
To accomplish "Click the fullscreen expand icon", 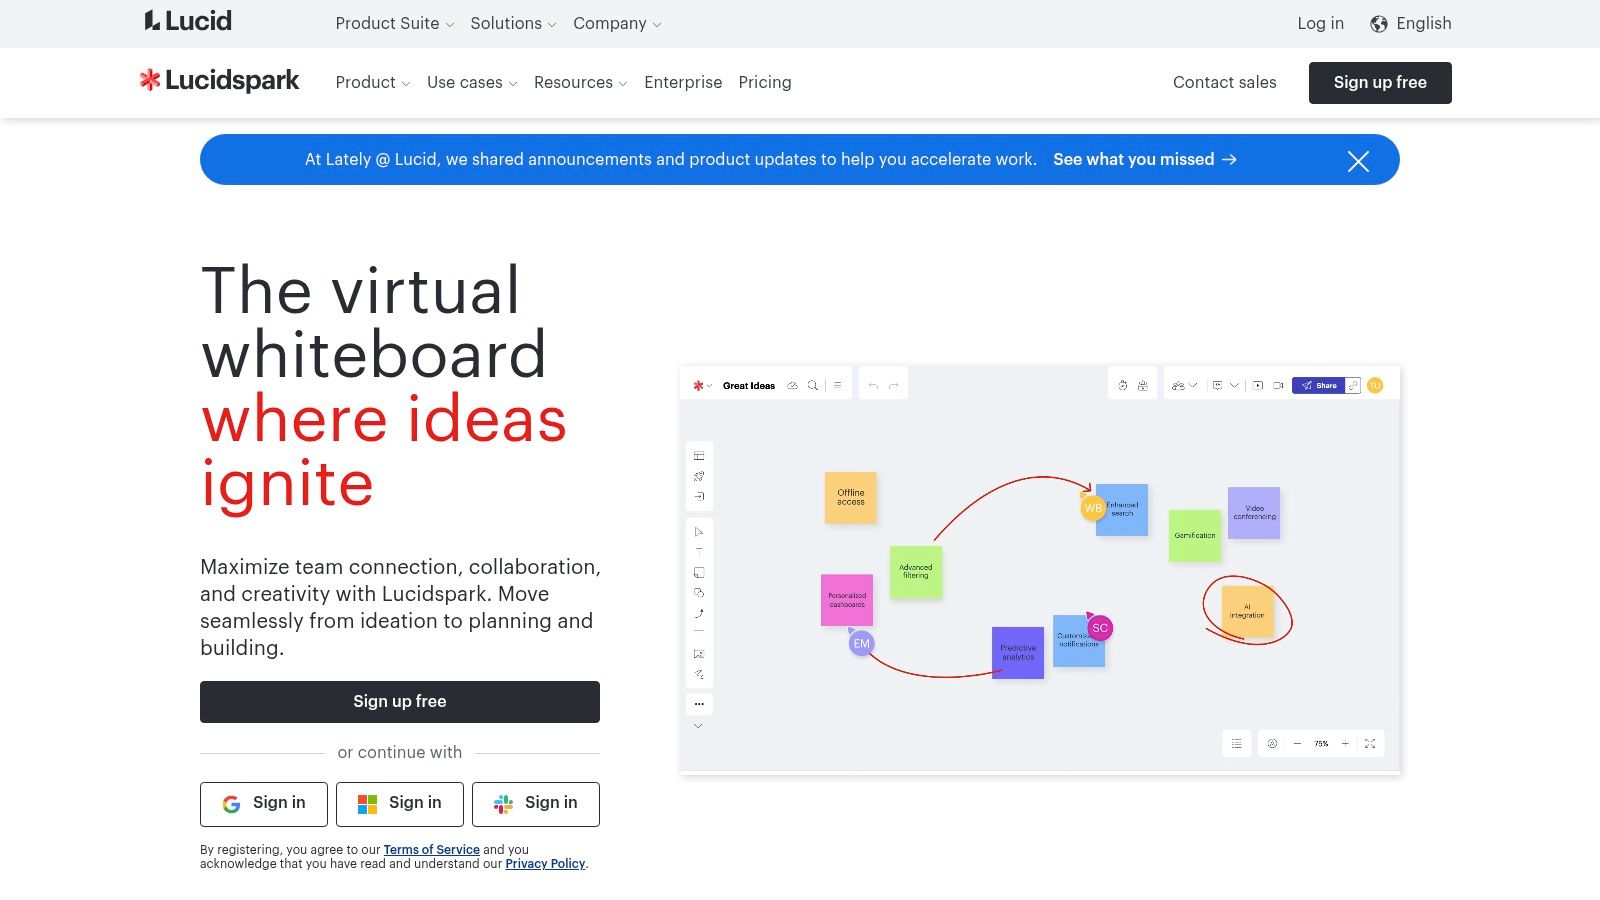I will coord(1370,744).
